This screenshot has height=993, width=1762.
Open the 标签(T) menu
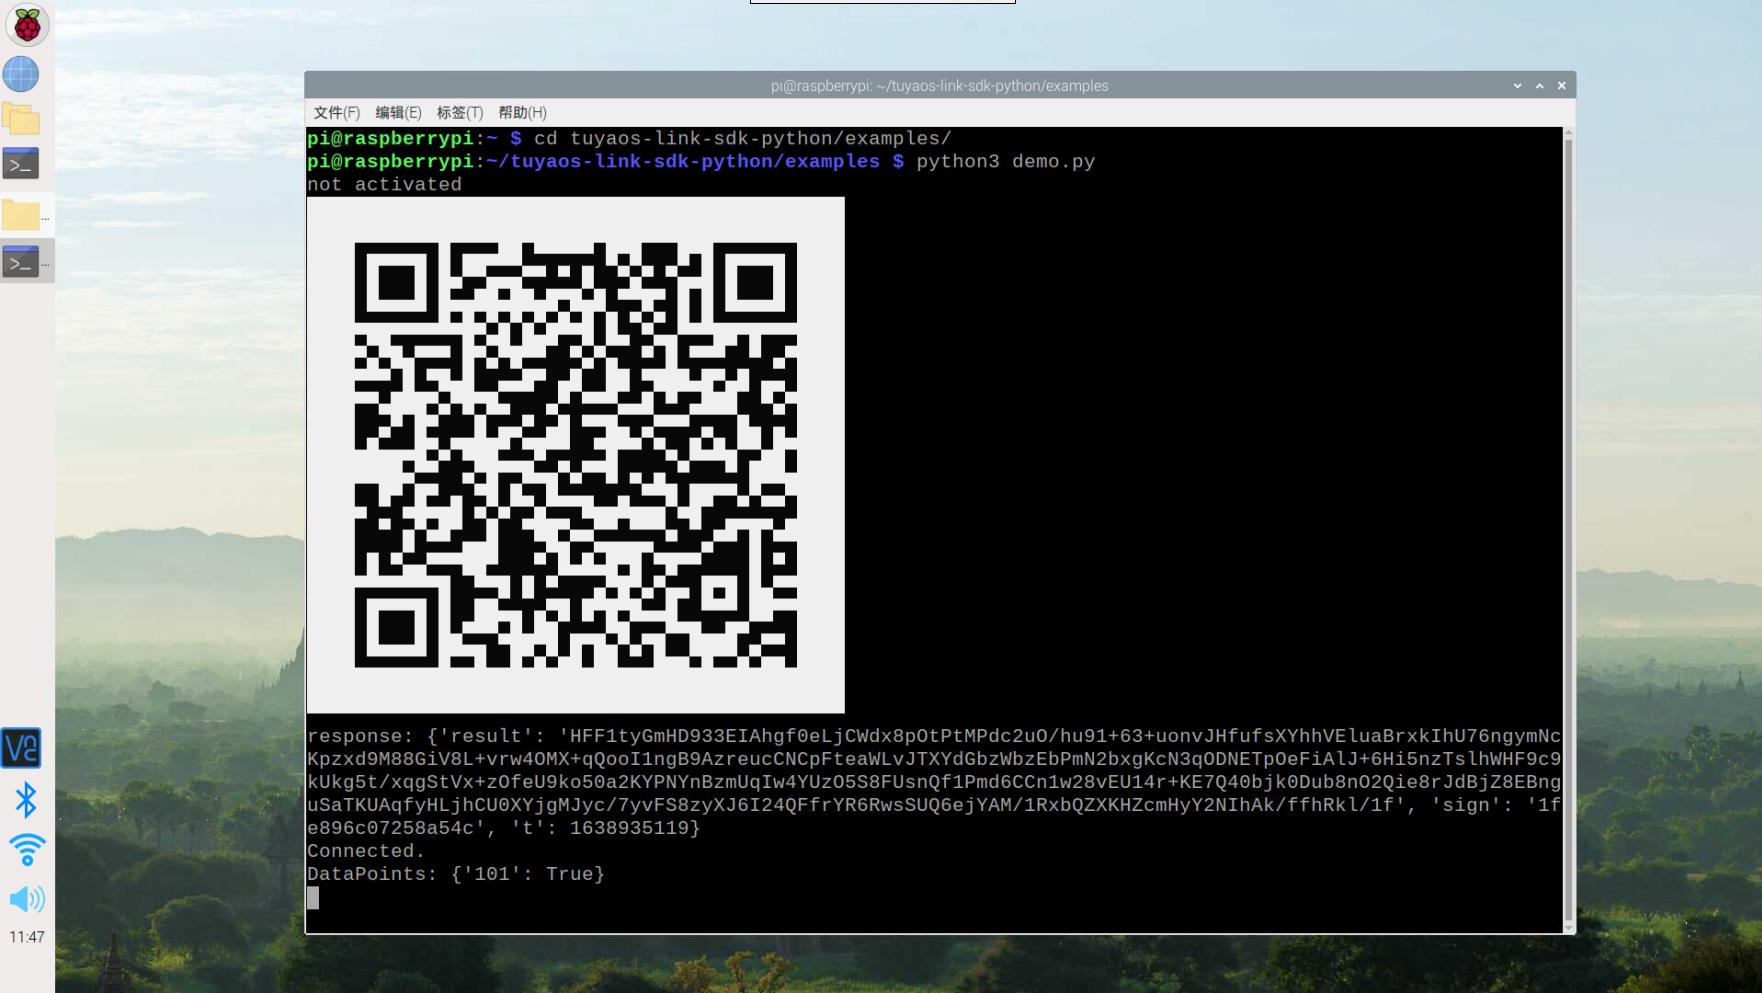pyautogui.click(x=460, y=113)
